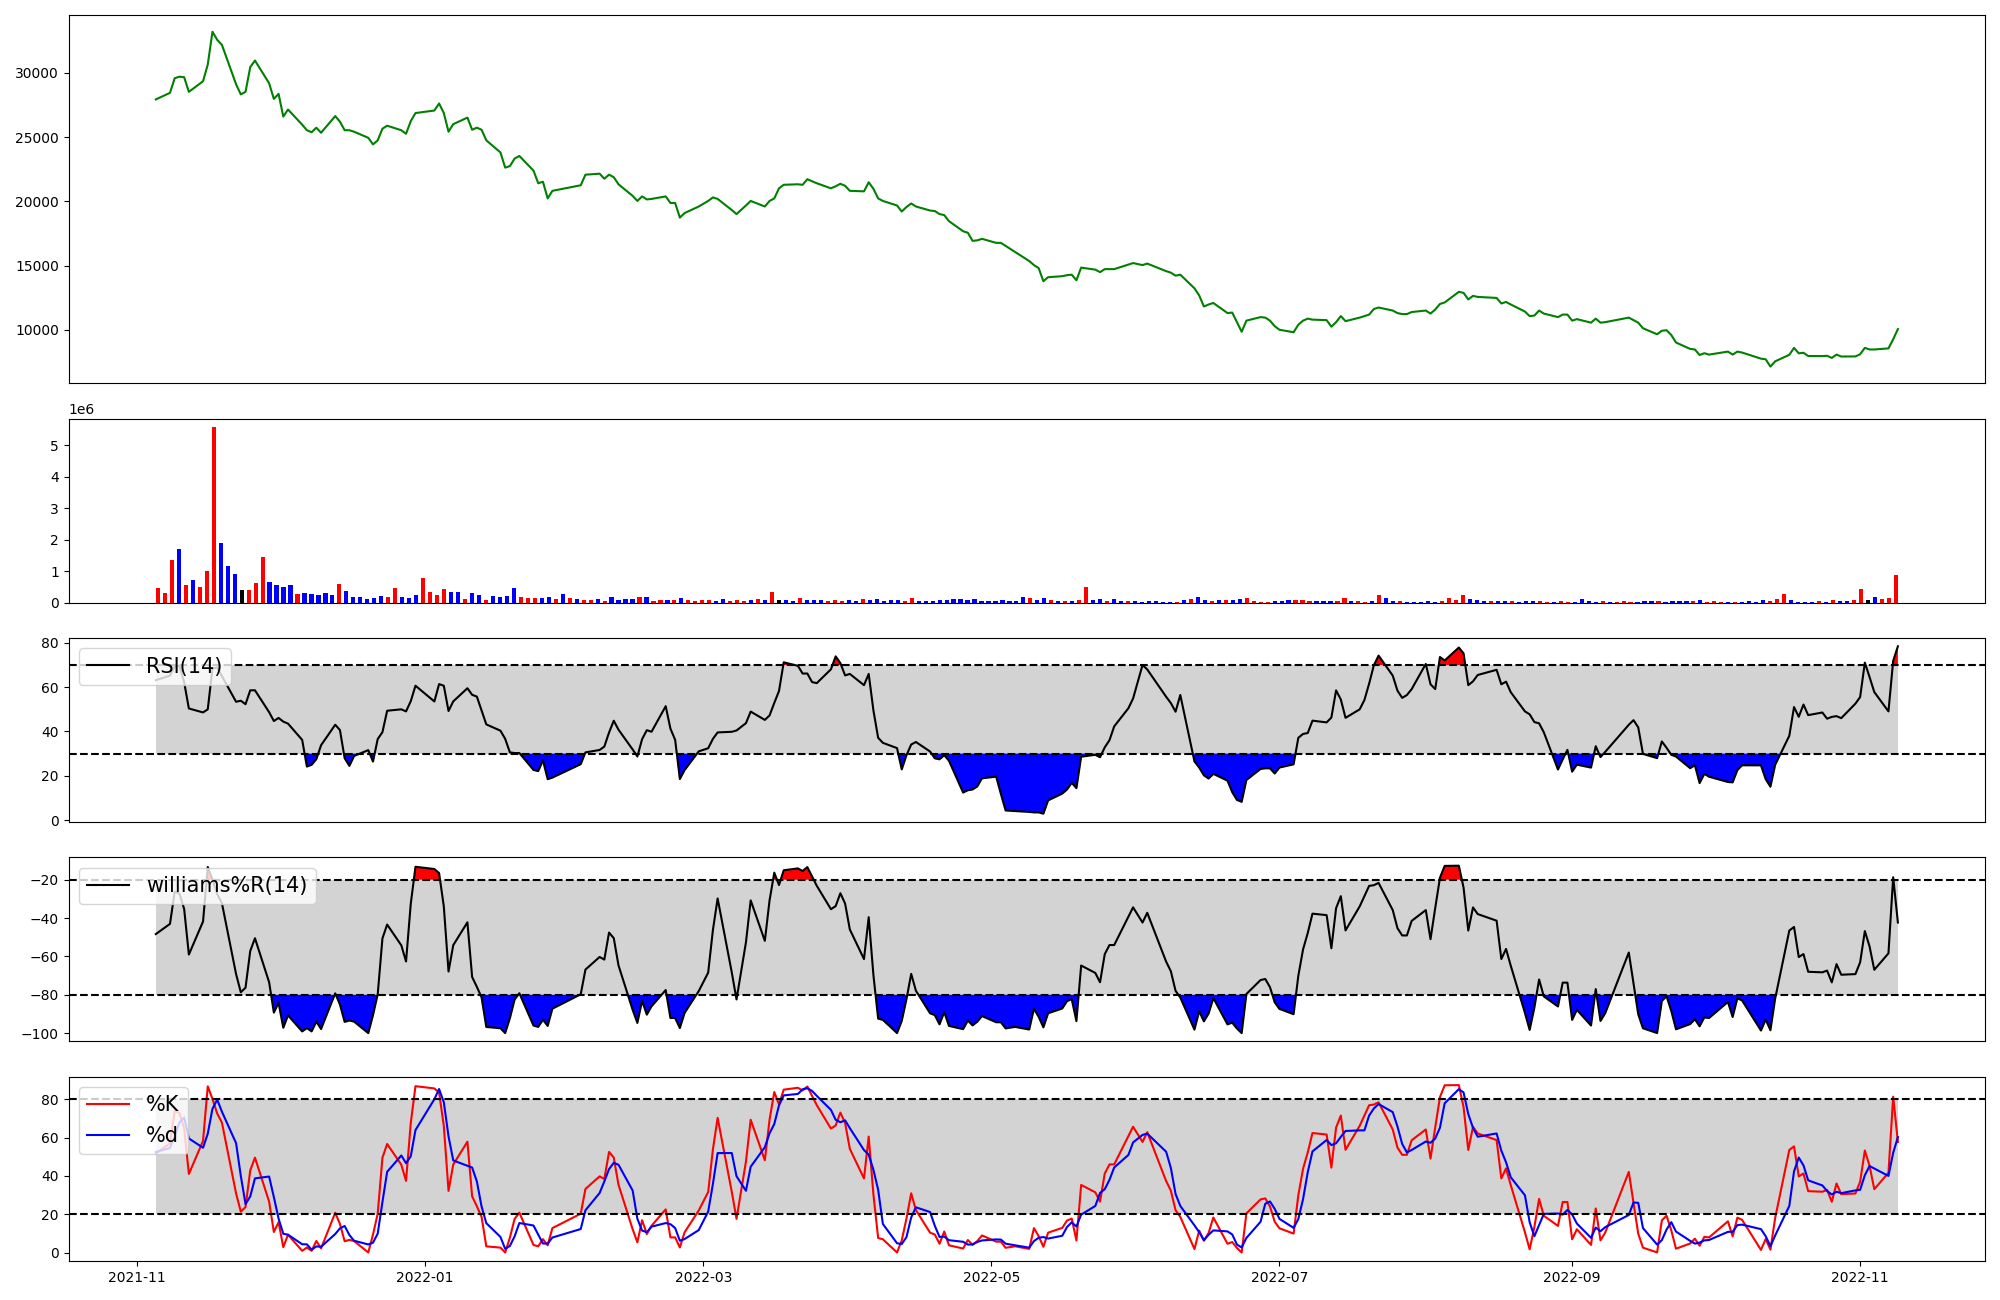Click the 2021-11 date tick label
Viewport: 2000px width, 1300px height.
click(137, 1277)
